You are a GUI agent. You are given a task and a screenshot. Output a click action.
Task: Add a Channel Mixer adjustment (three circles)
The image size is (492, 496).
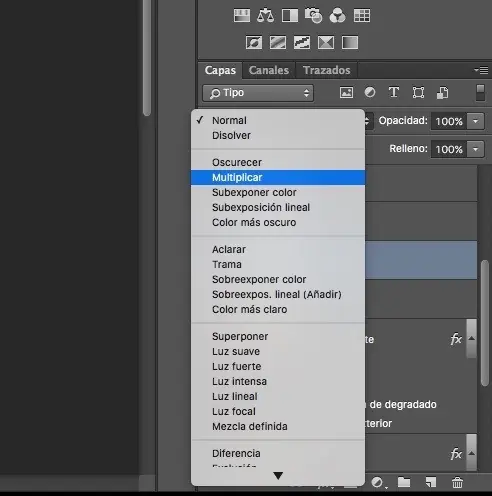[x=337, y=16]
